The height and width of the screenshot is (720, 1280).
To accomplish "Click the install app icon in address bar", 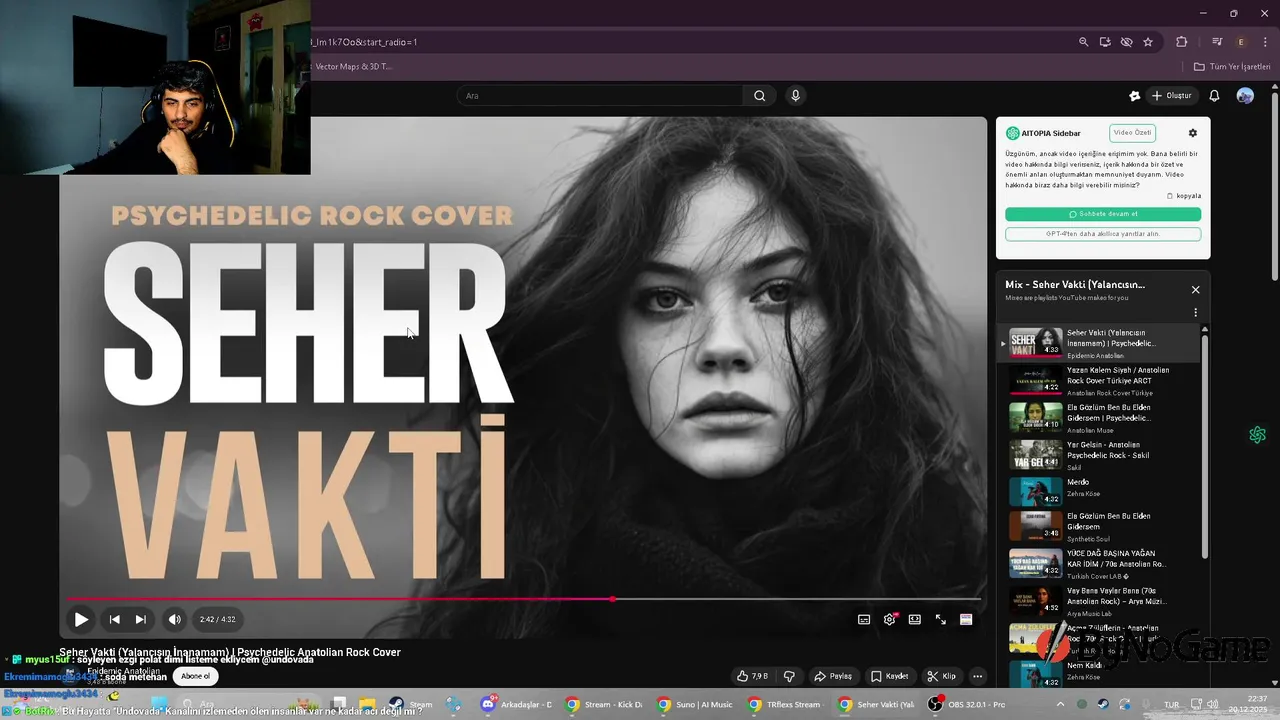I will (x=1105, y=42).
